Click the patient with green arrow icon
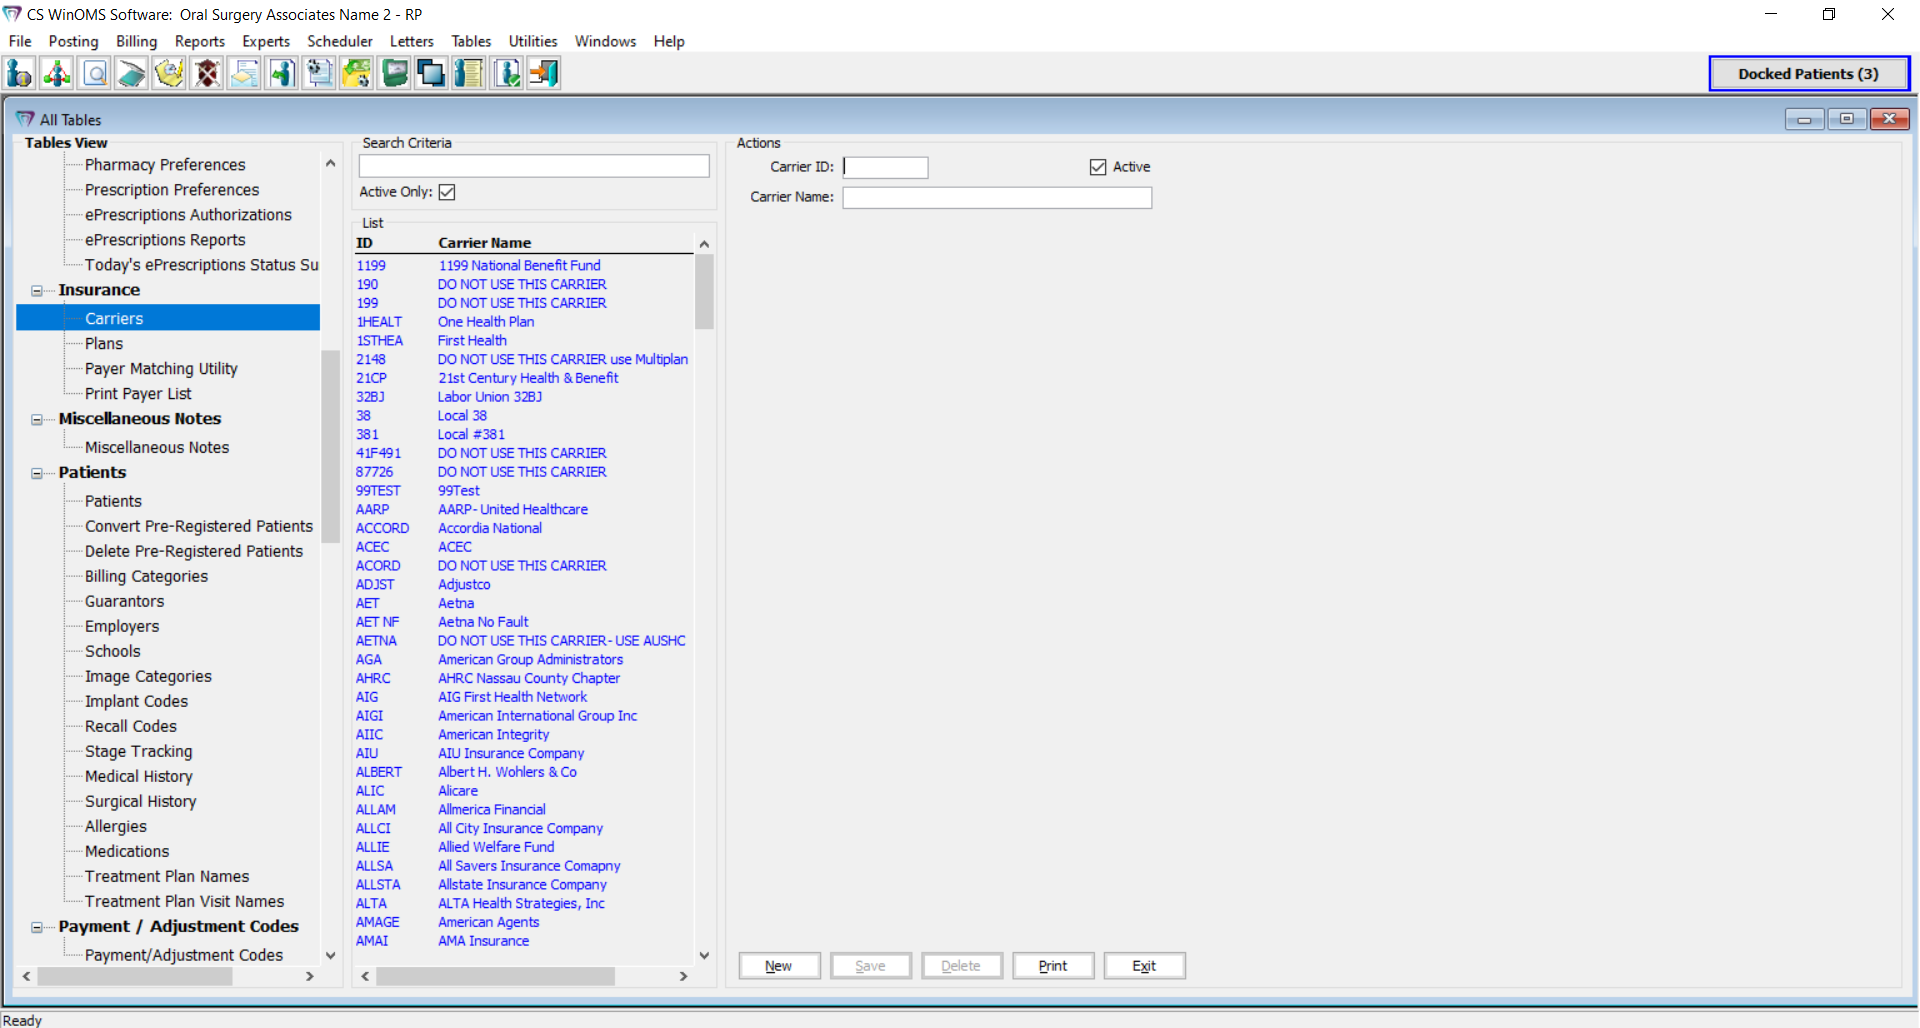 tap(282, 73)
